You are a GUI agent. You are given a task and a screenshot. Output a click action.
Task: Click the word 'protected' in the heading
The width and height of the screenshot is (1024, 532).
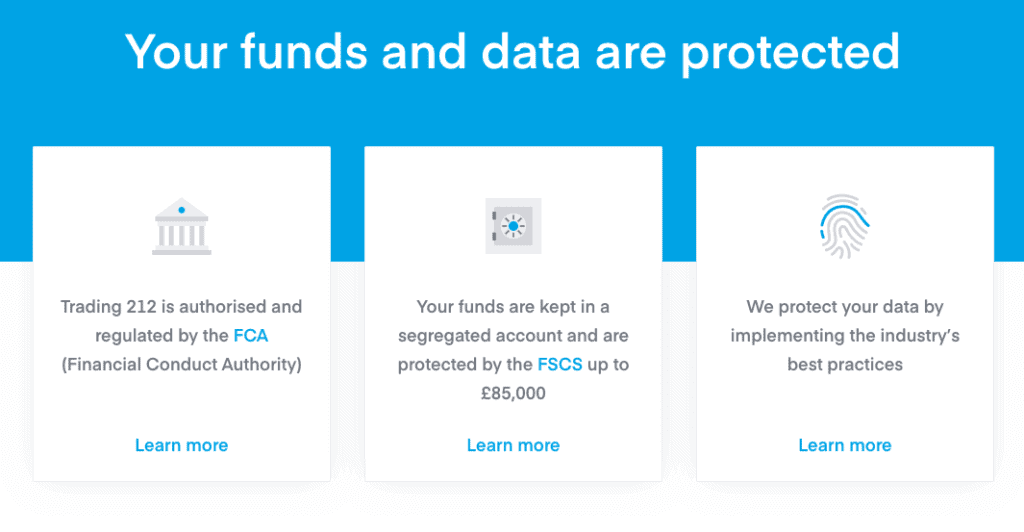(x=790, y=54)
